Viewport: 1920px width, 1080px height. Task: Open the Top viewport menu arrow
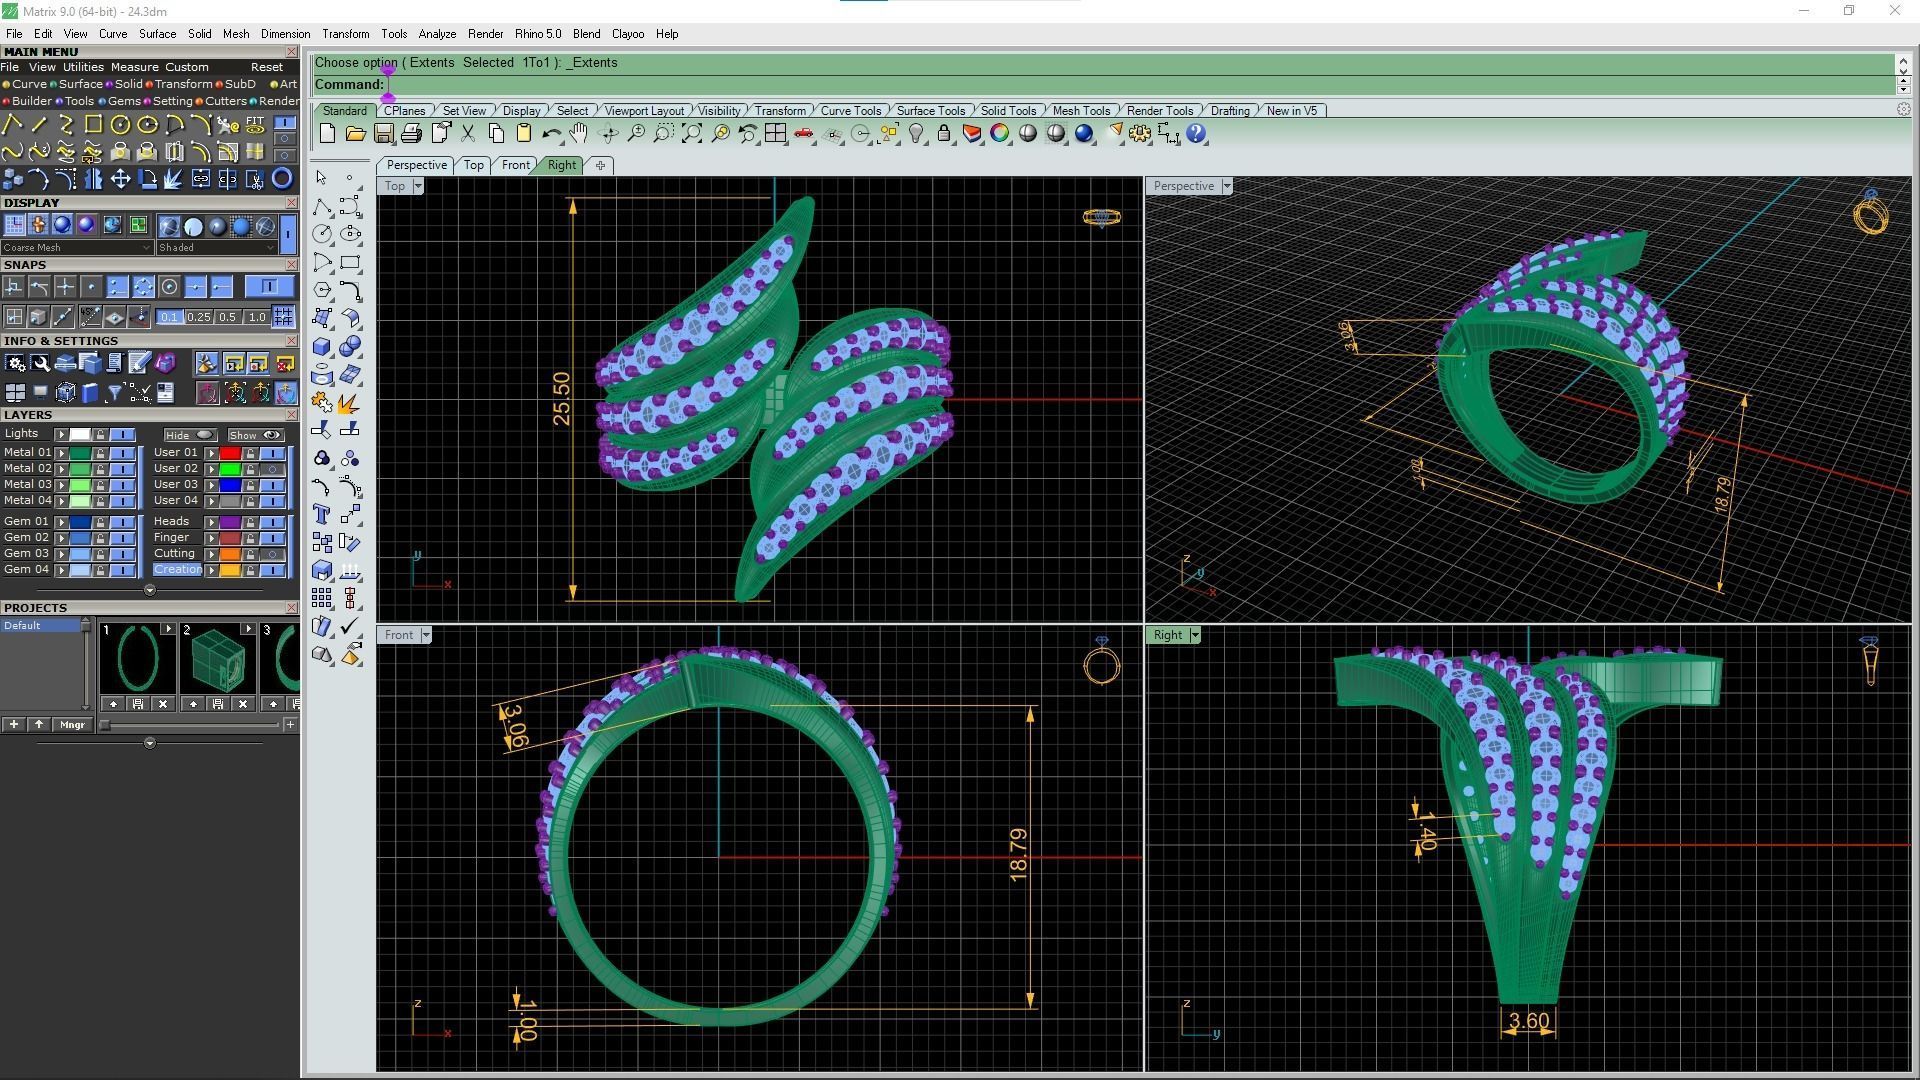click(418, 186)
